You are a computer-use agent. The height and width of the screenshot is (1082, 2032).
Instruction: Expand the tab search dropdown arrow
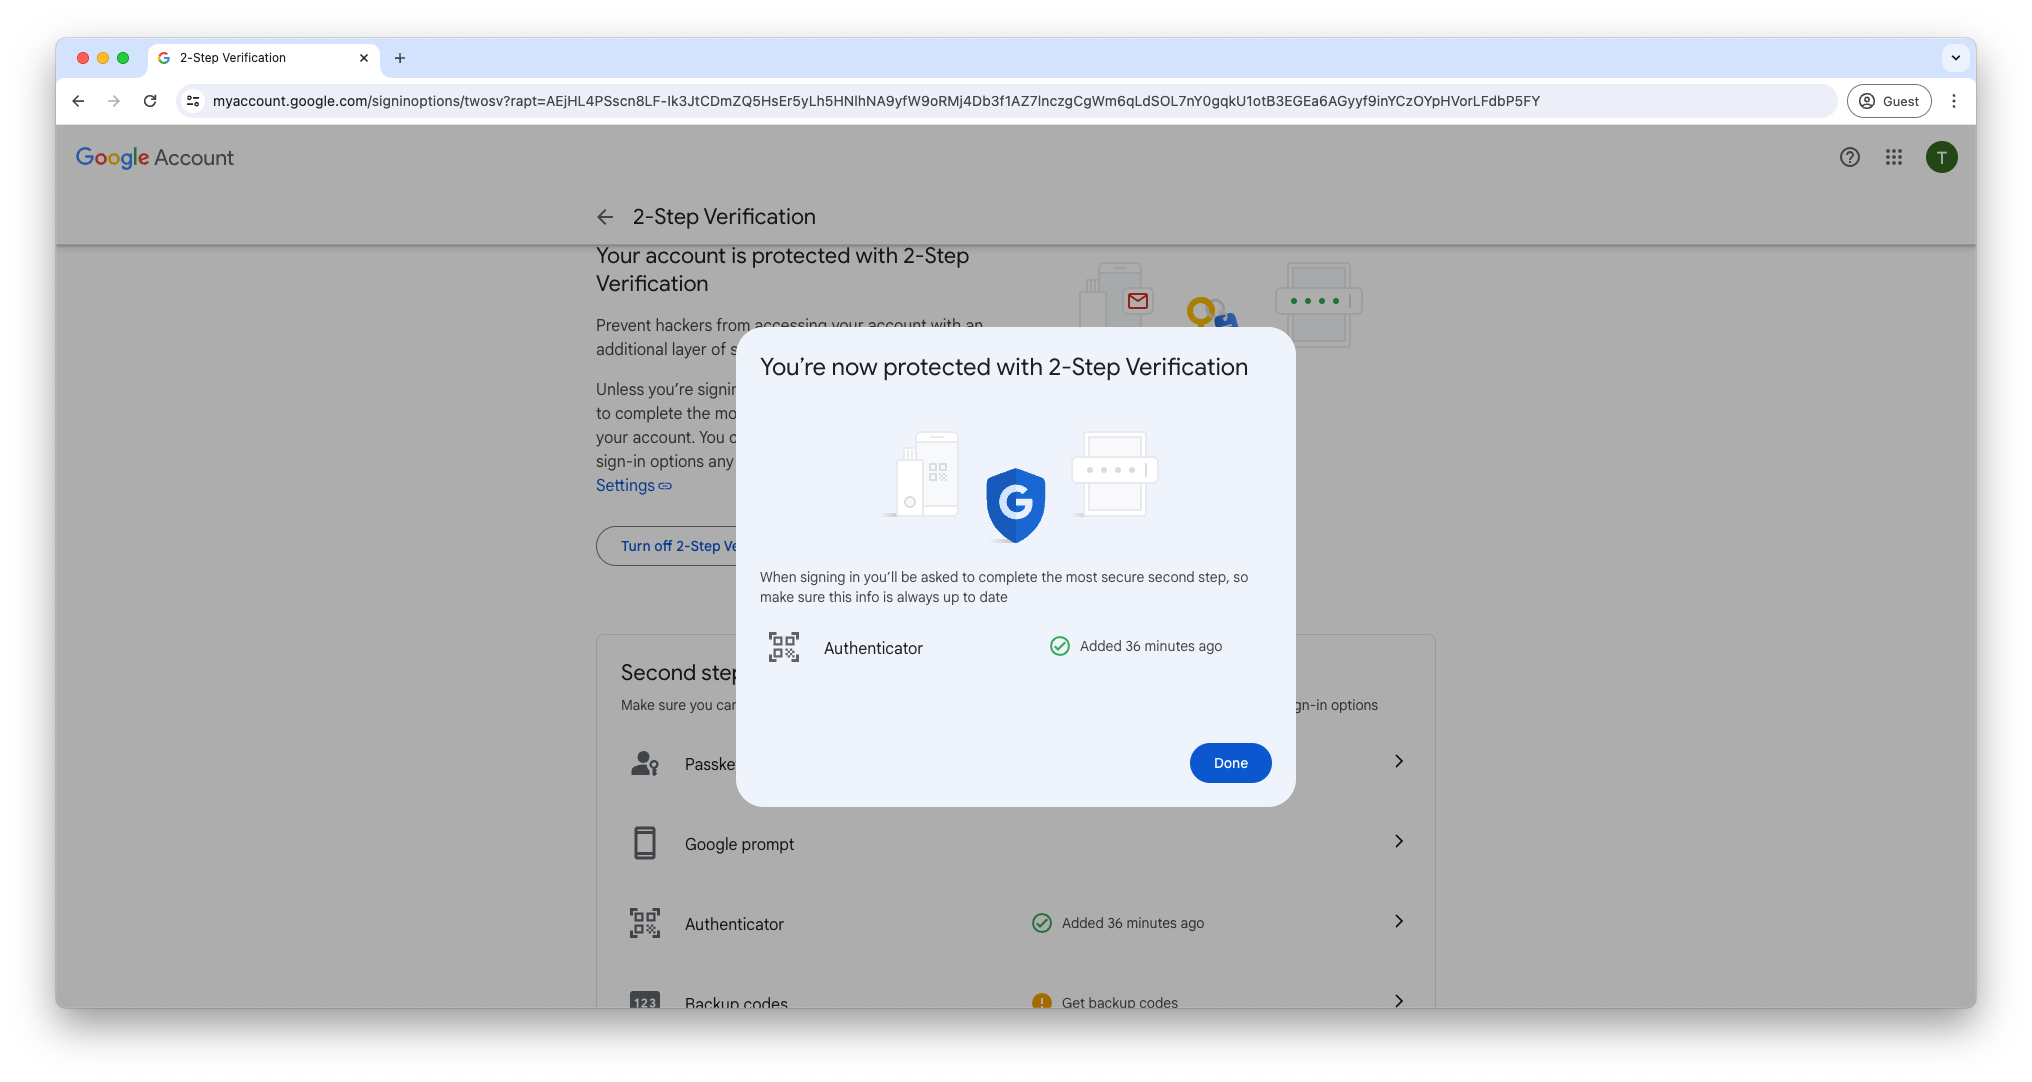(1955, 58)
